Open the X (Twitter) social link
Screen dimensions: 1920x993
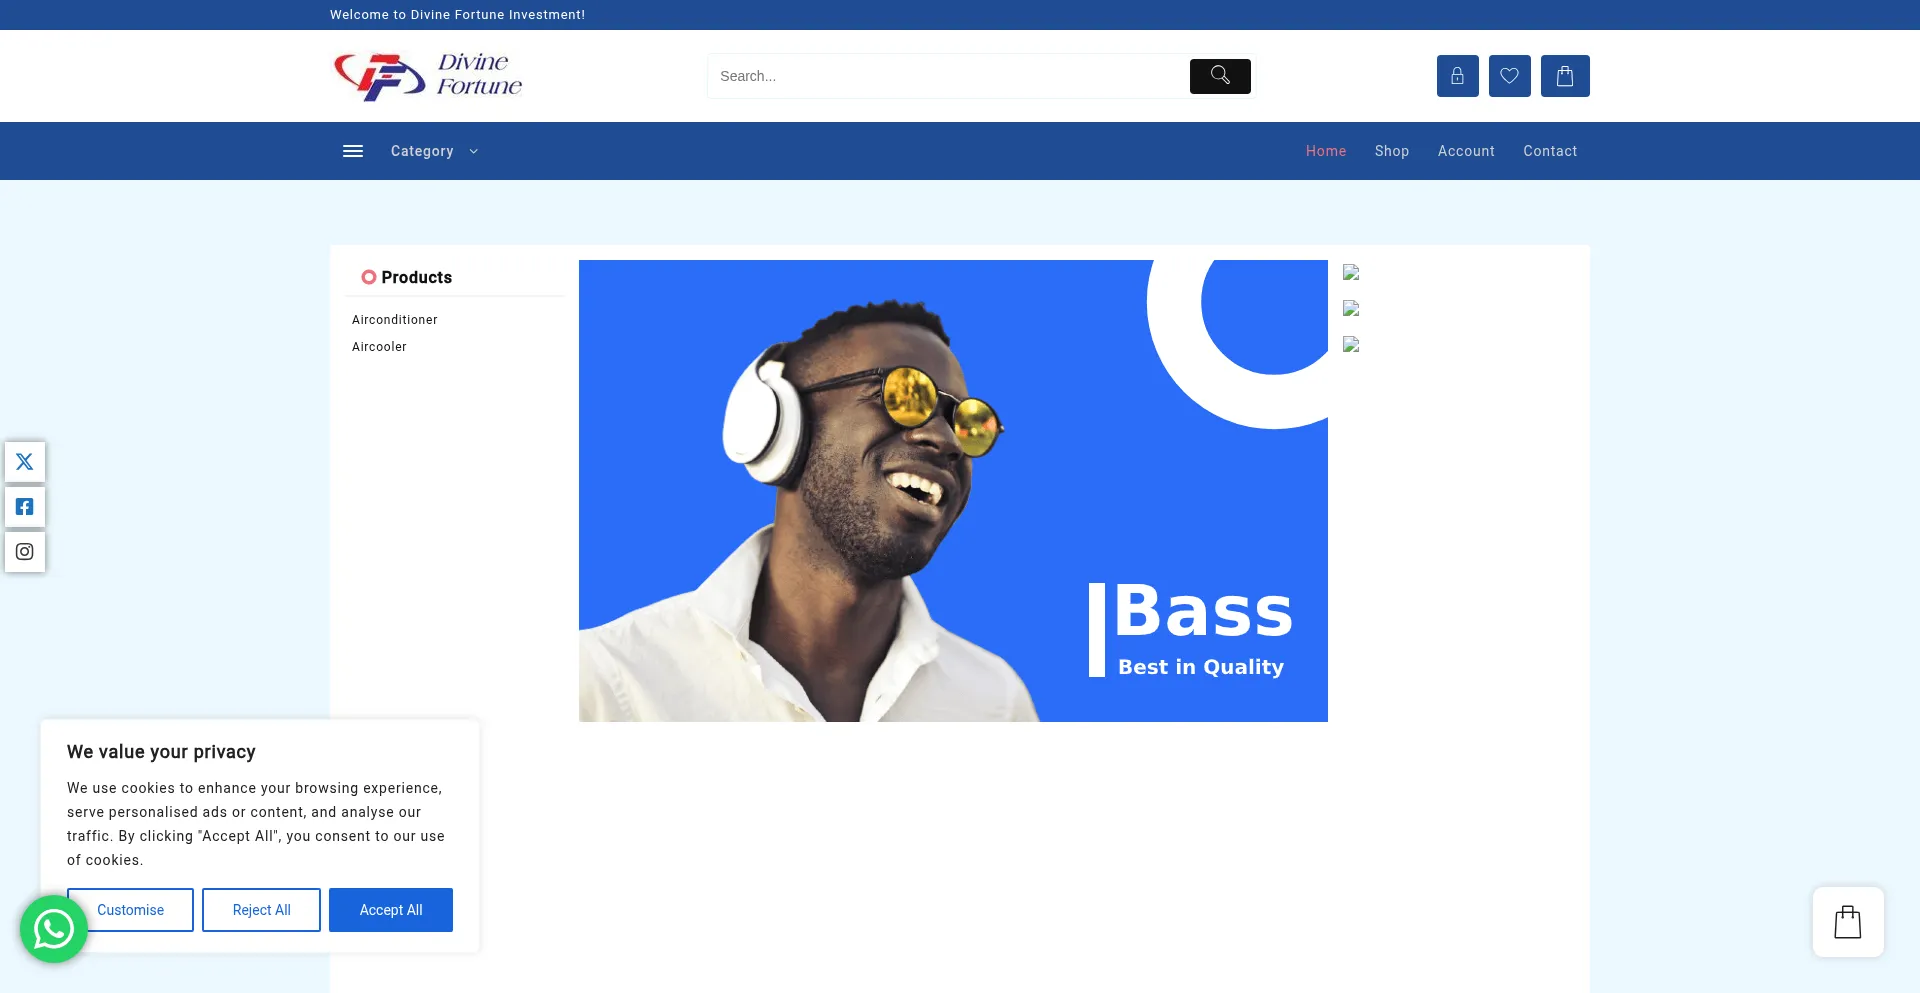(x=25, y=462)
